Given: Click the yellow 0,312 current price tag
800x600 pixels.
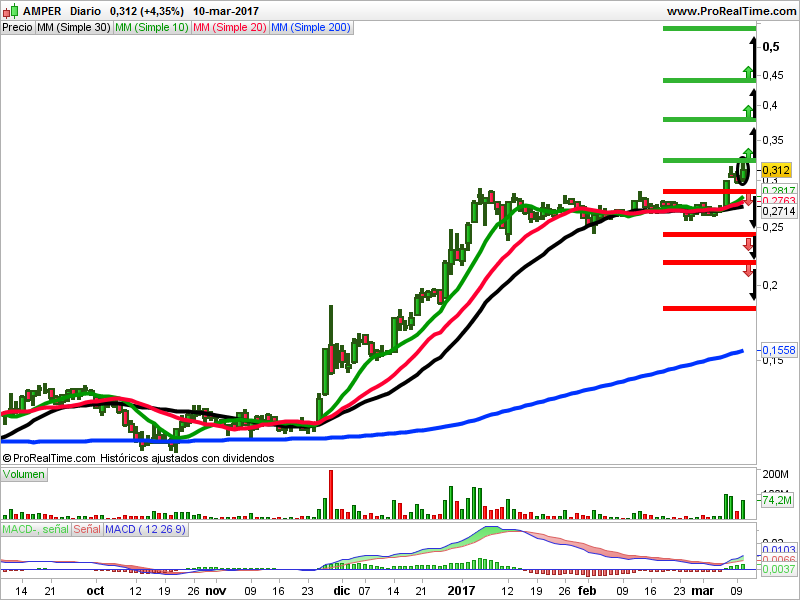Looking at the screenshot, I should click(x=776, y=171).
